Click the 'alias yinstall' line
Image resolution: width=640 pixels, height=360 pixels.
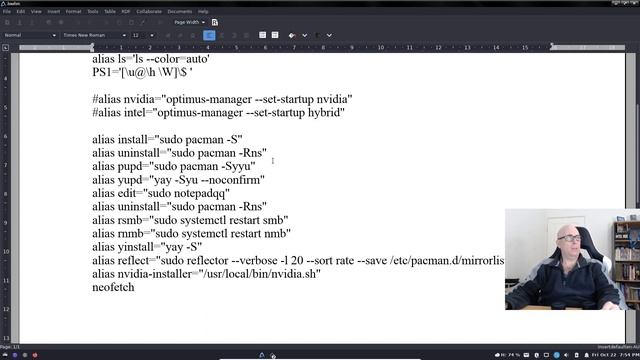coord(147,247)
